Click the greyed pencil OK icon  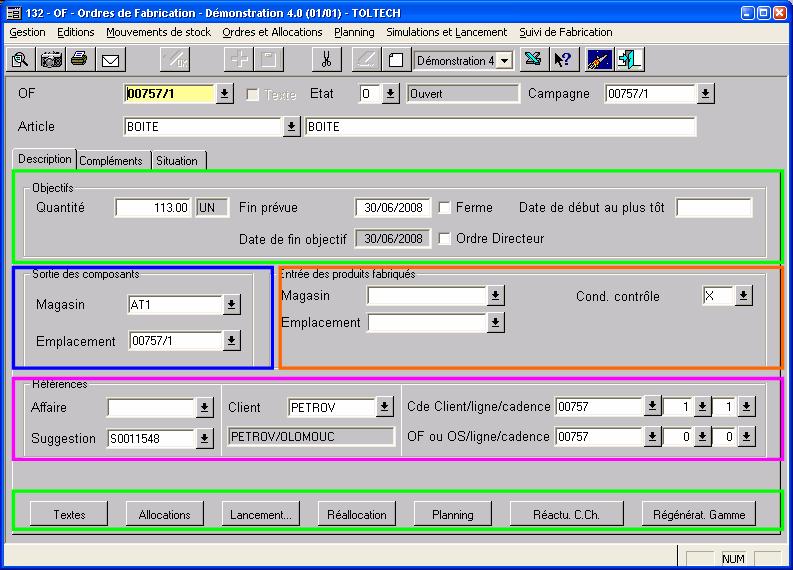pyautogui.click(x=175, y=60)
